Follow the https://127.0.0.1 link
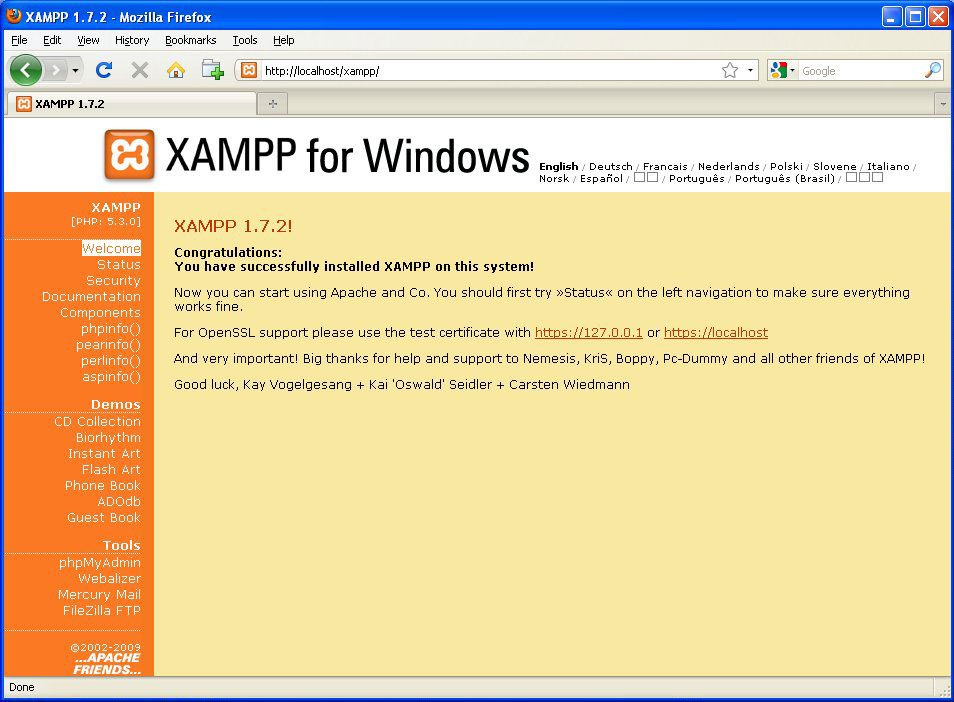This screenshot has height=702, width=954. pos(589,333)
